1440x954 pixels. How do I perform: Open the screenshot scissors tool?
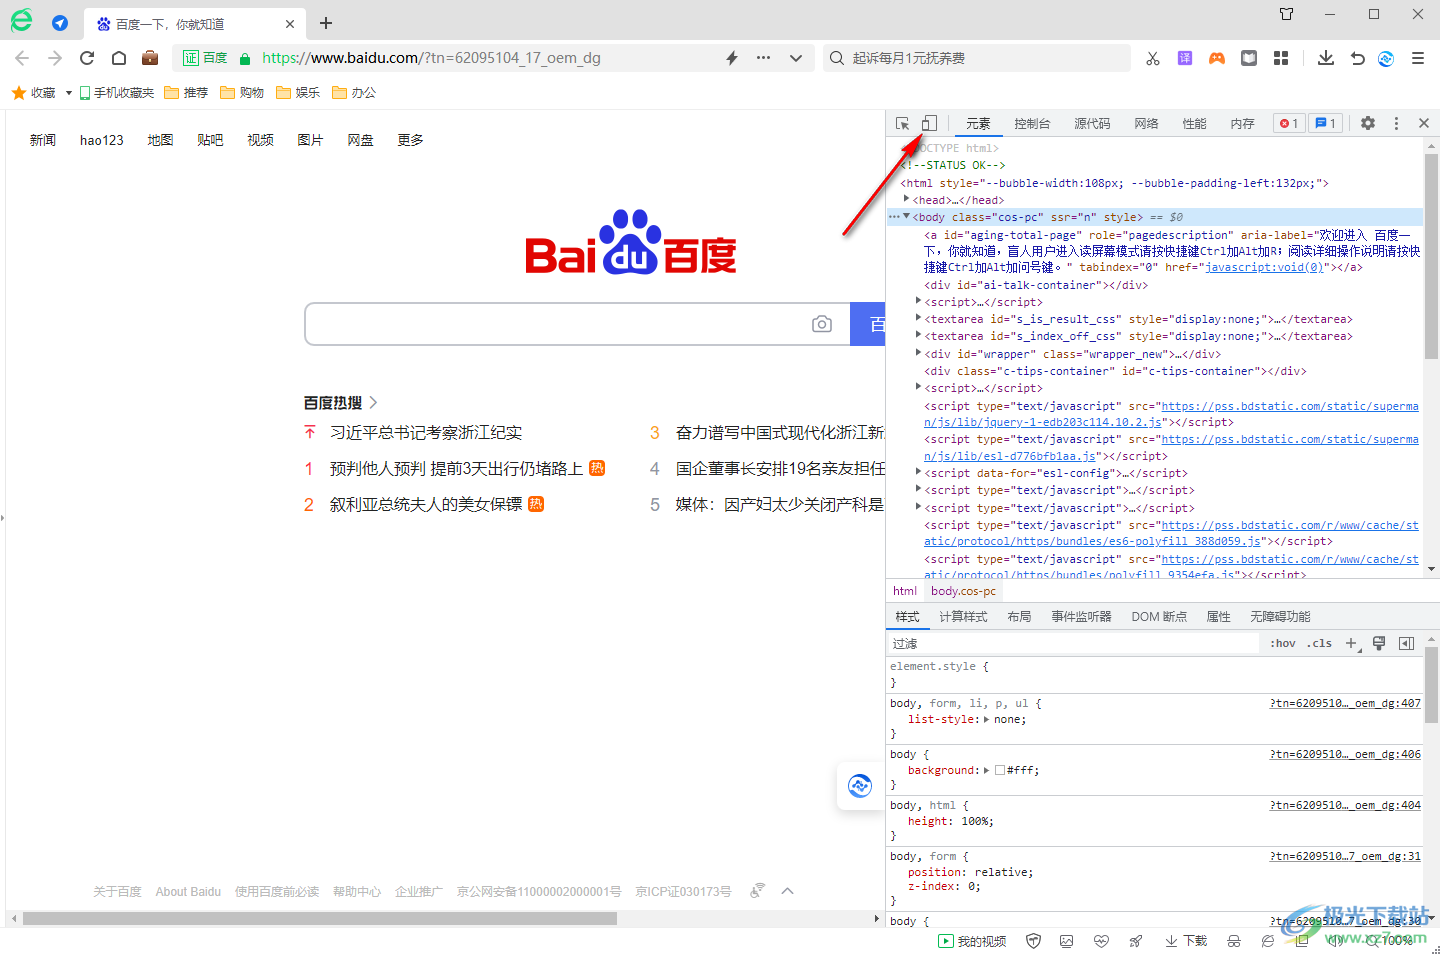[x=1153, y=58]
